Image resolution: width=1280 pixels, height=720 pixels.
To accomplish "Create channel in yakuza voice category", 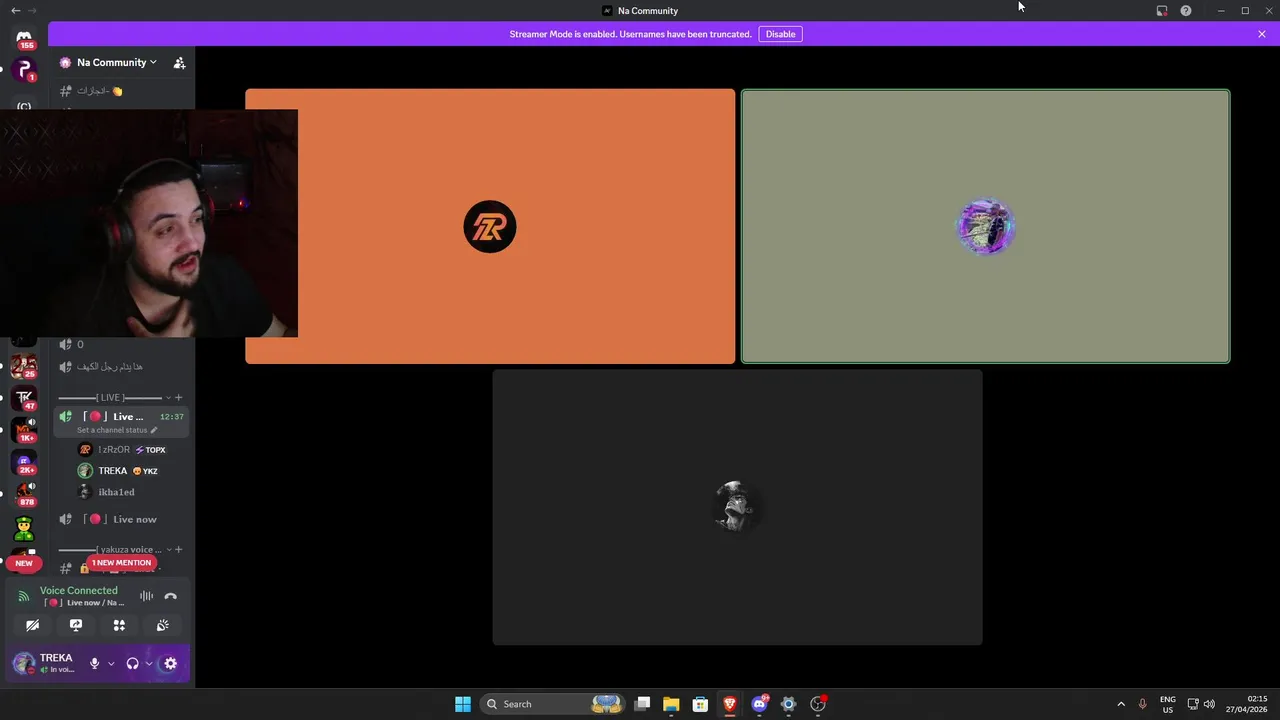I will [179, 550].
